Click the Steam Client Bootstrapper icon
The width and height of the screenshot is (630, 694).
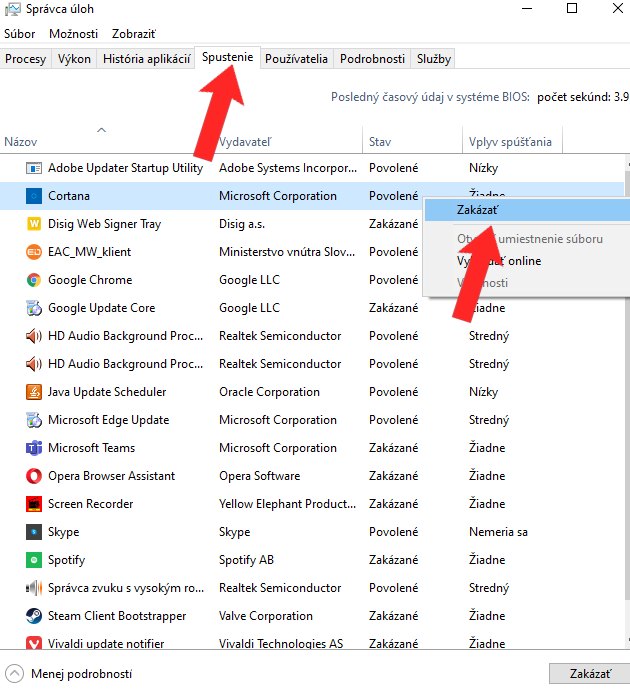(34, 616)
